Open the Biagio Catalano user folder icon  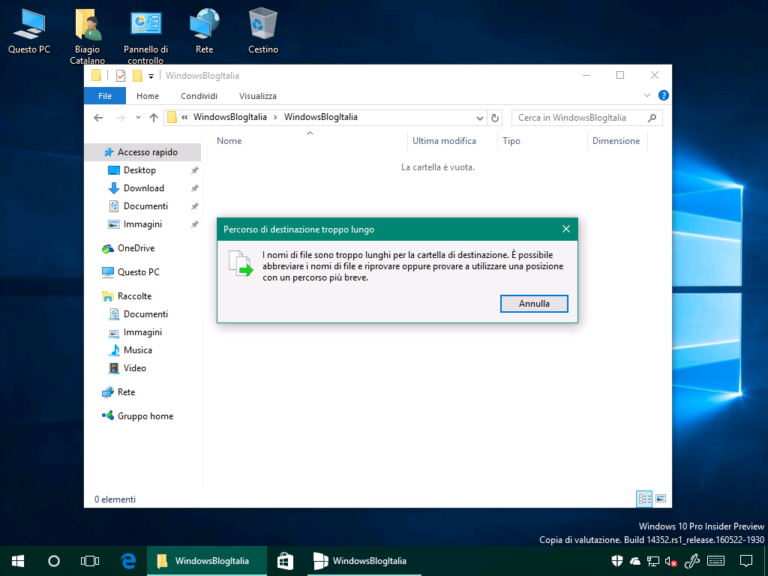click(87, 36)
